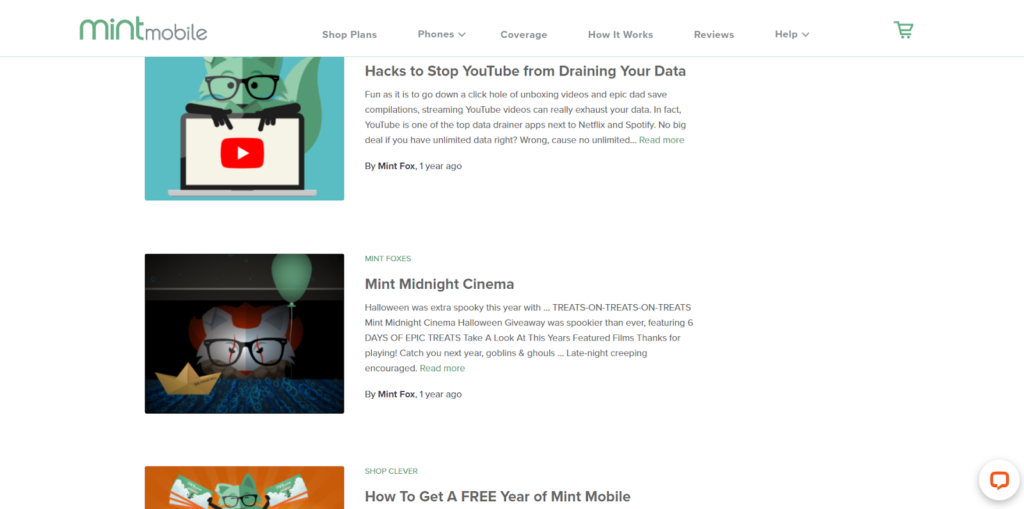
Task: Select the SHOP CLEVER category label
Action: click(x=391, y=471)
